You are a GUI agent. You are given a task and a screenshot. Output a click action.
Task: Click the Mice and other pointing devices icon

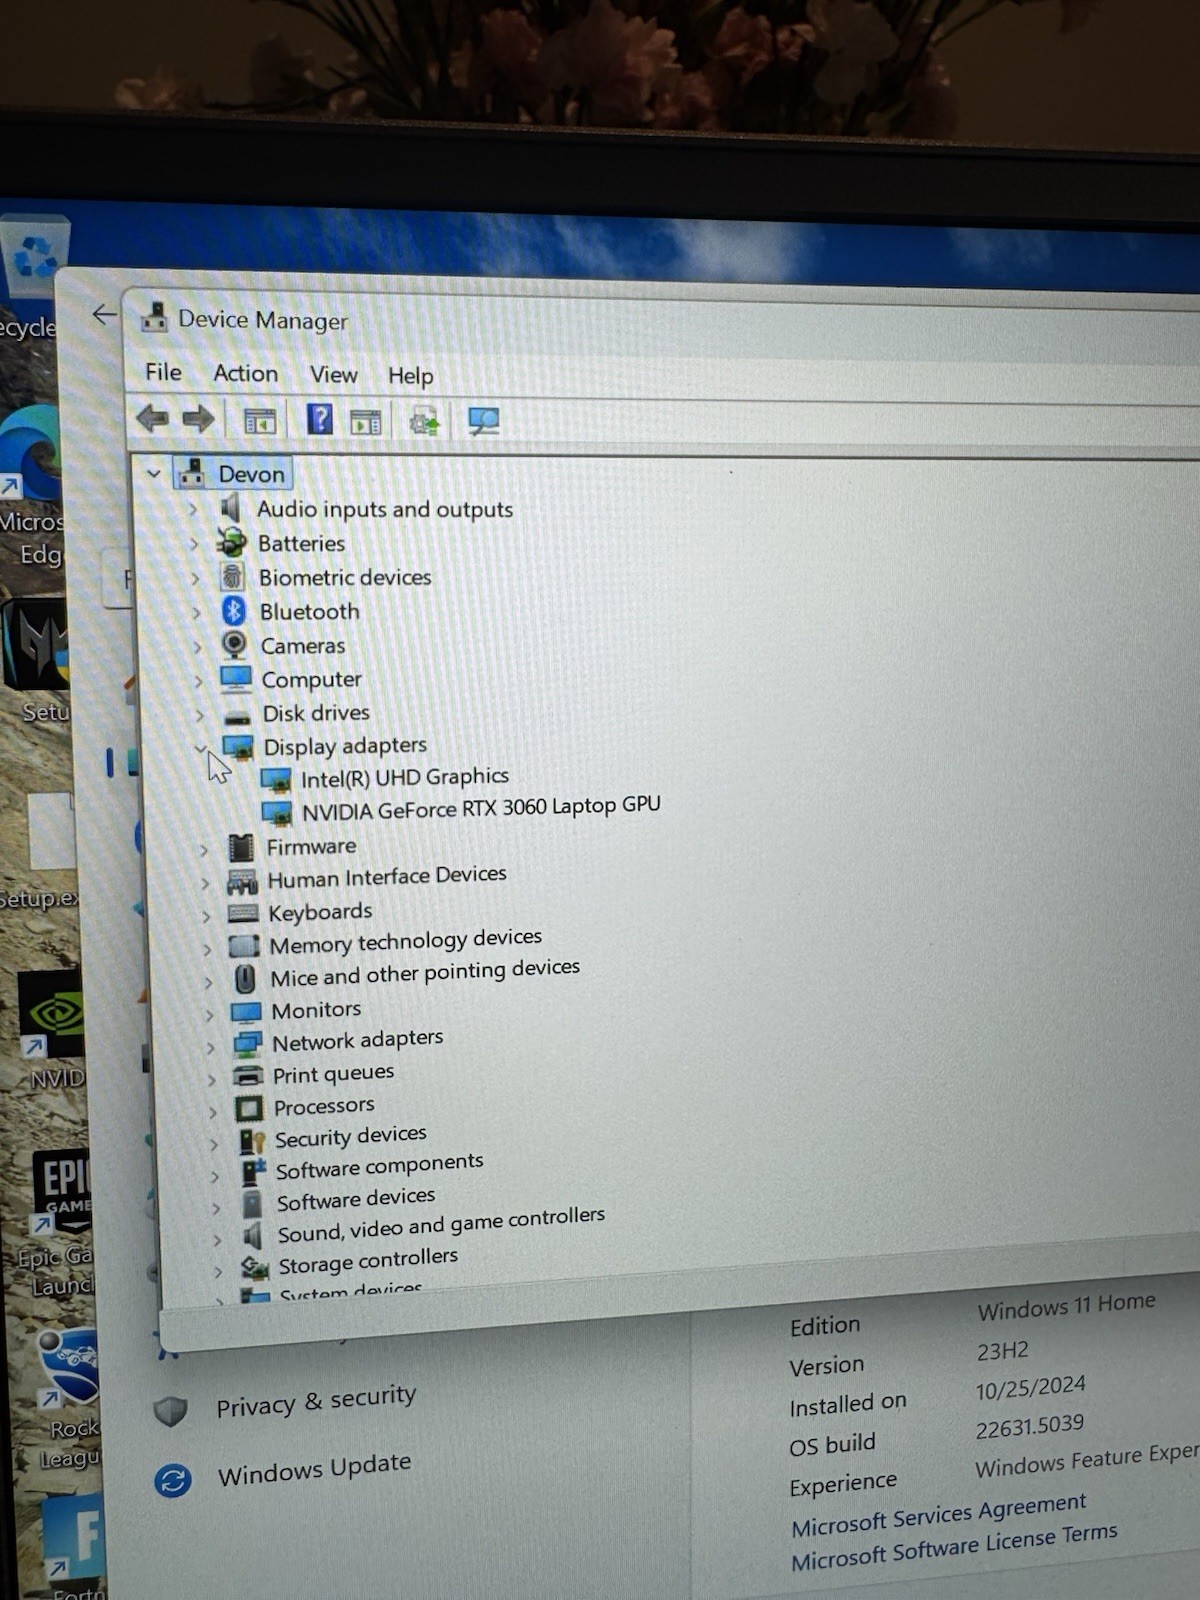click(x=245, y=978)
